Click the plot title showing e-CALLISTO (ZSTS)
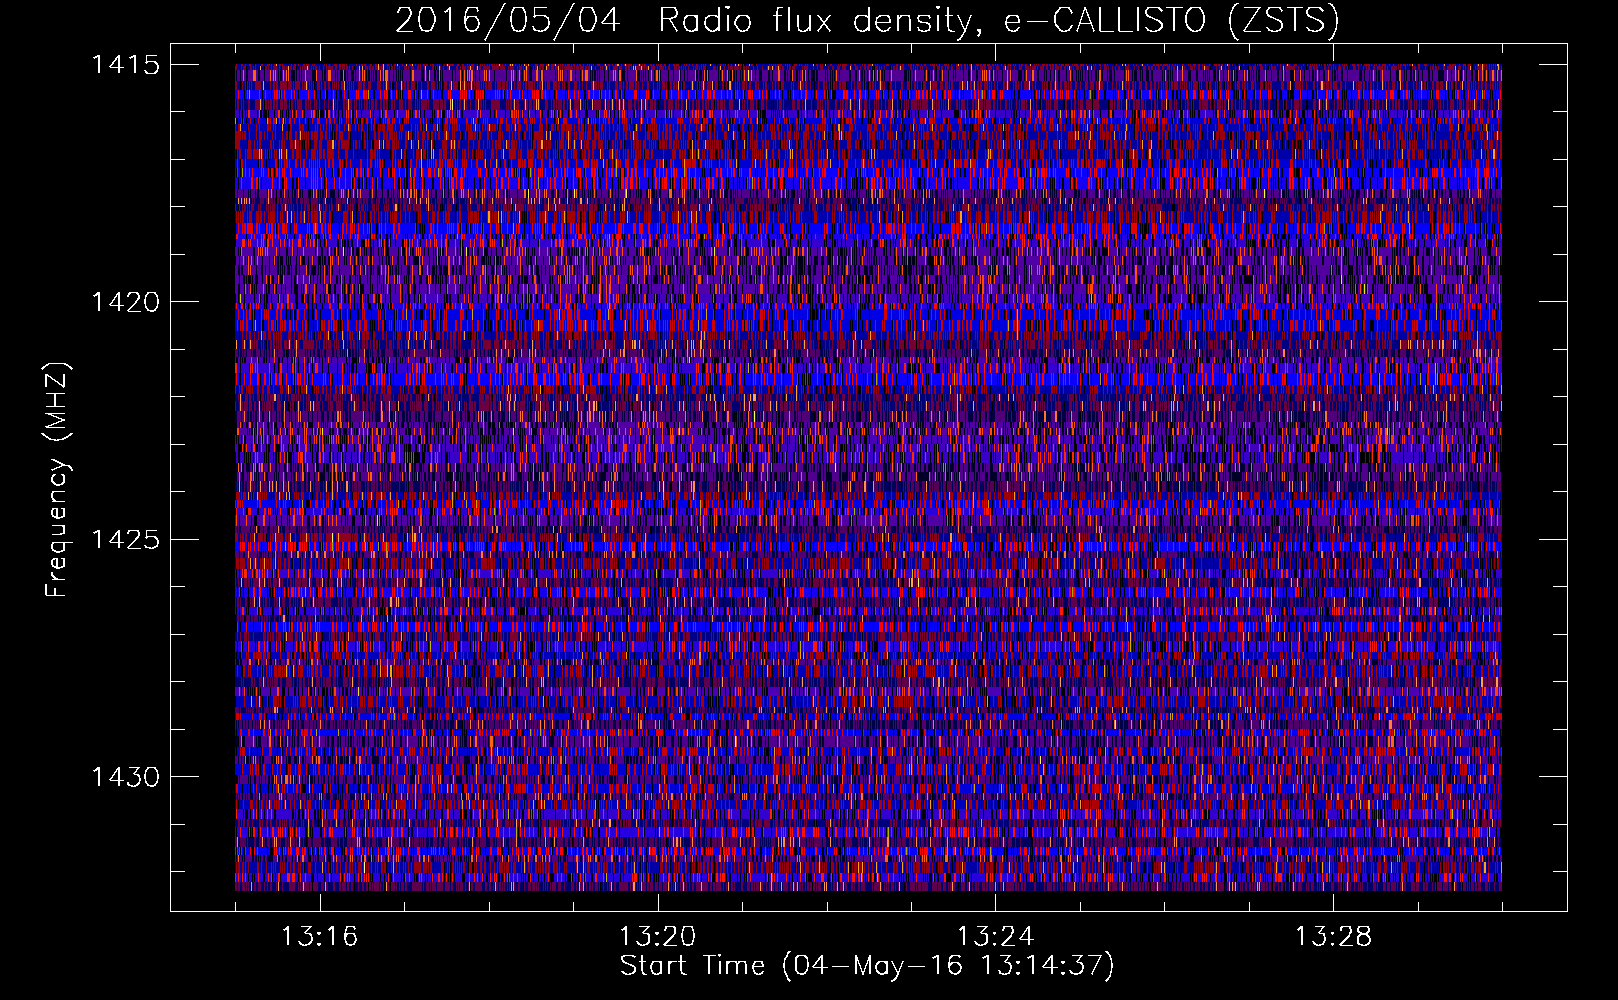Screen dimensions: 1618x1000 (x=867, y=20)
